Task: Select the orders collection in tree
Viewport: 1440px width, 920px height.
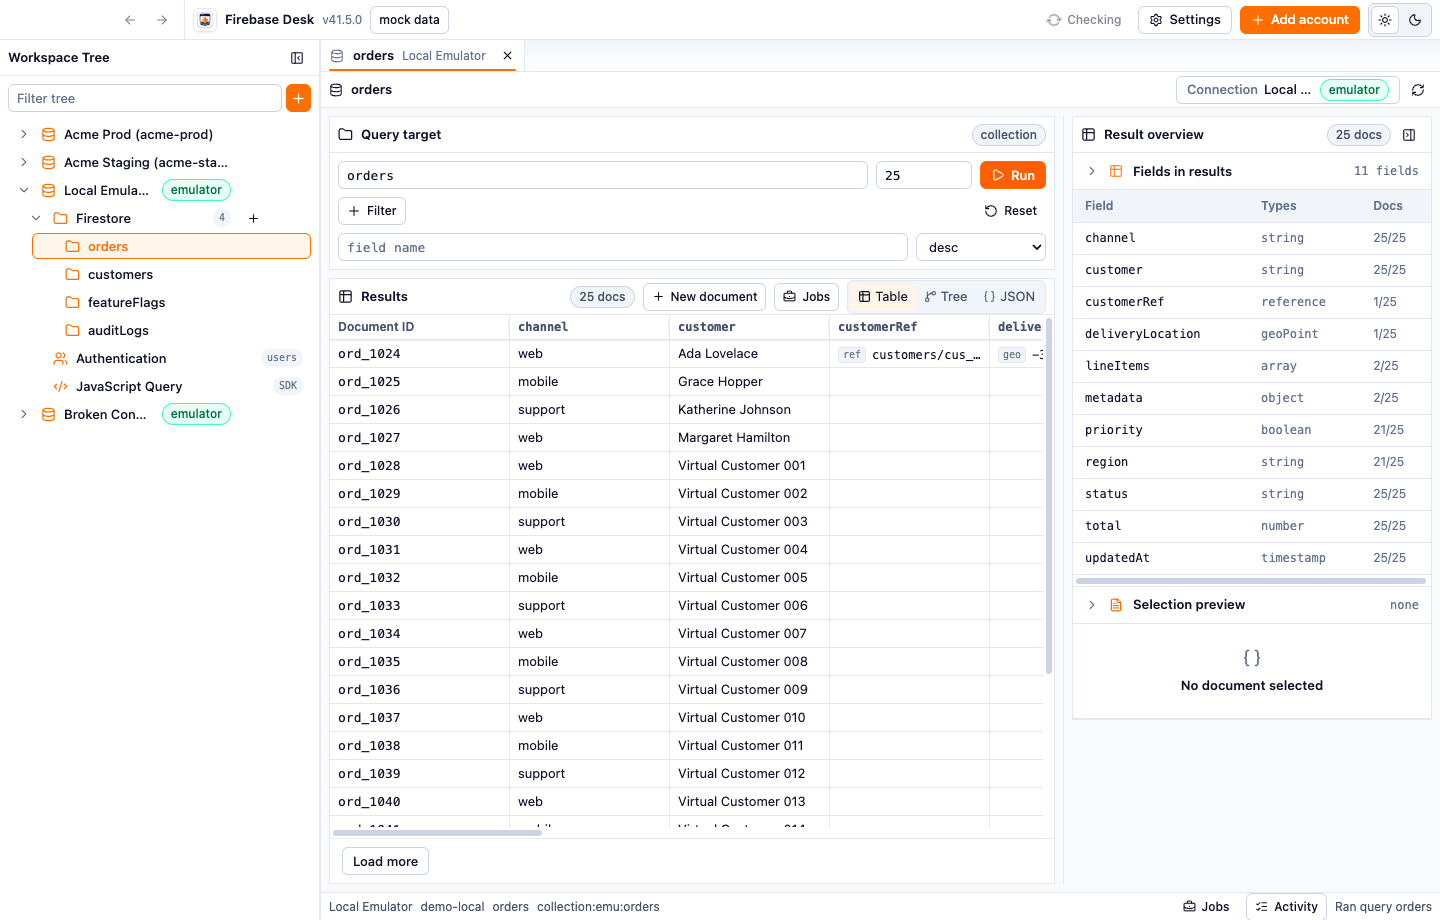Action: point(171,246)
